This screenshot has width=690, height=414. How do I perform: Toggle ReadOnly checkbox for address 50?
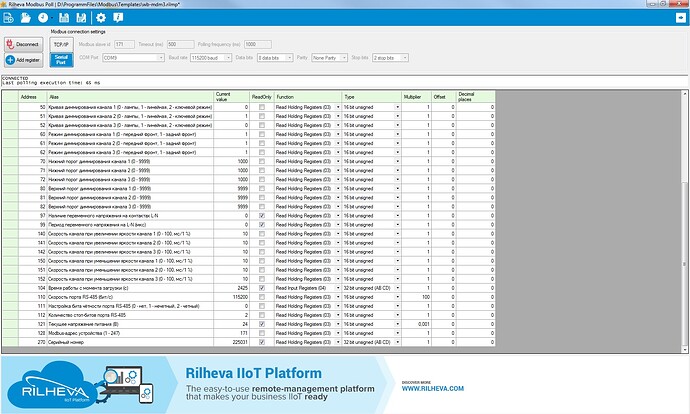(262, 107)
